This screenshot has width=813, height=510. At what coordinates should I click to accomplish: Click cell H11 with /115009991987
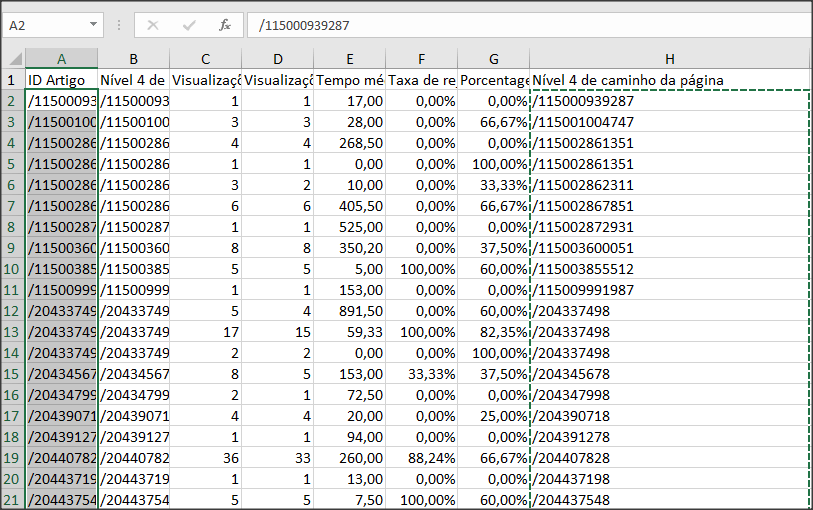point(670,290)
